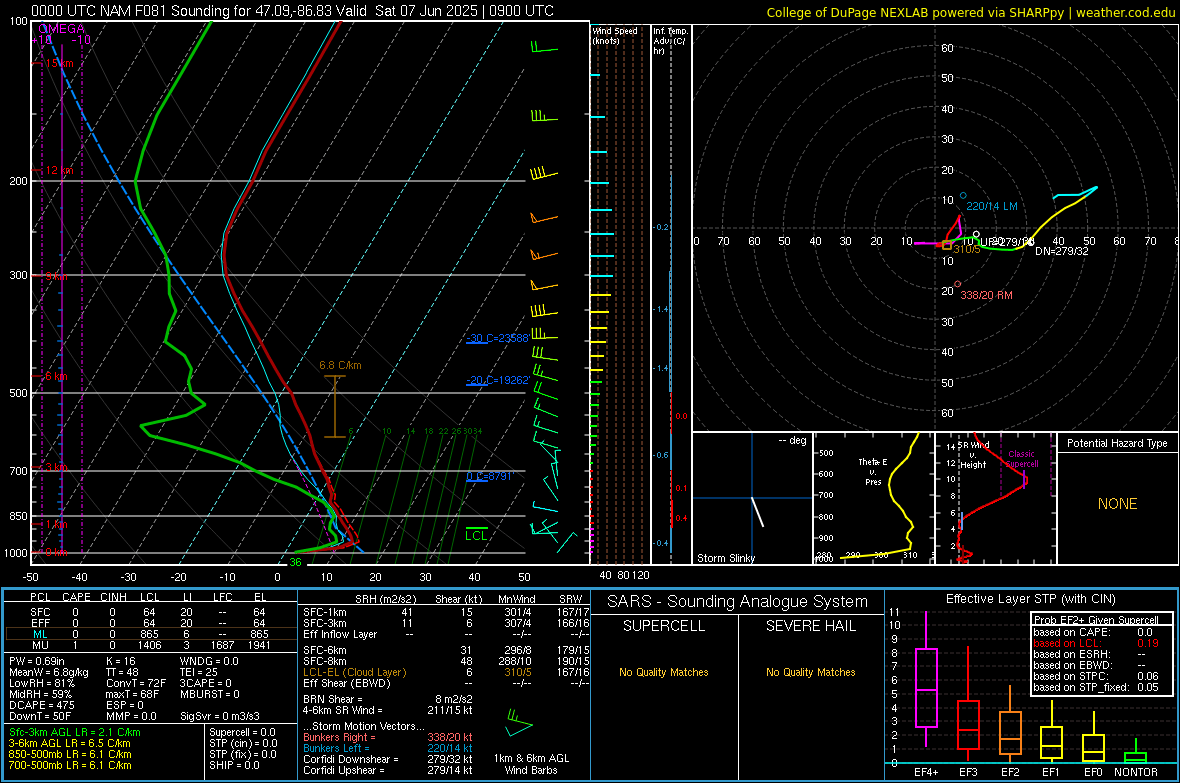Click the SUPERCELL column header
The height and width of the screenshot is (783, 1180).
(664, 626)
